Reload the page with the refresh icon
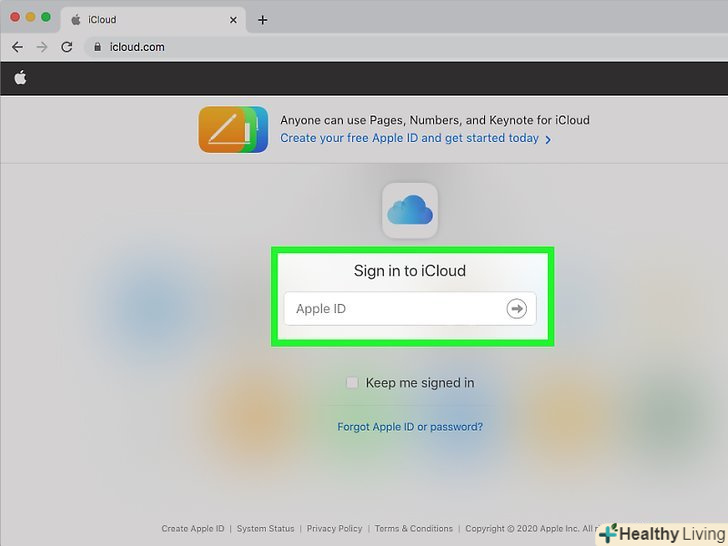This screenshot has height=546, width=728. tap(67, 47)
